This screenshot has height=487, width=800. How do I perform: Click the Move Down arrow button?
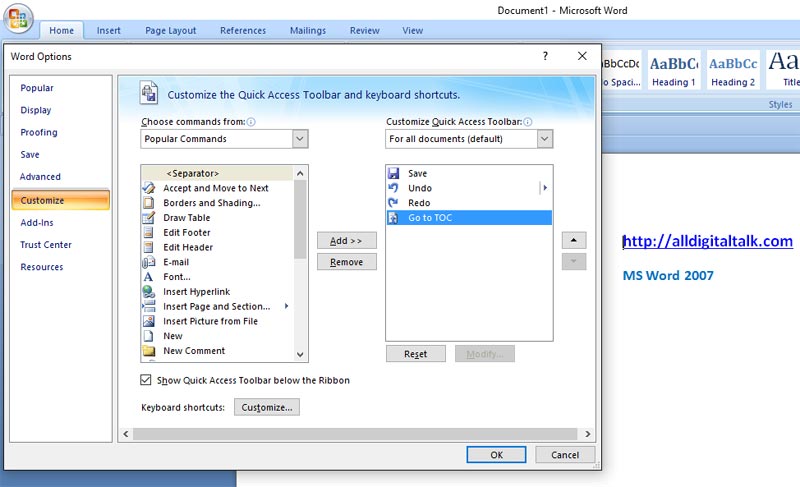[574, 262]
